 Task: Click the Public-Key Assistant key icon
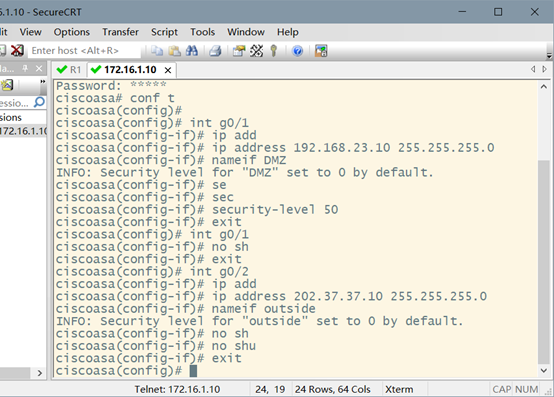click(273, 51)
